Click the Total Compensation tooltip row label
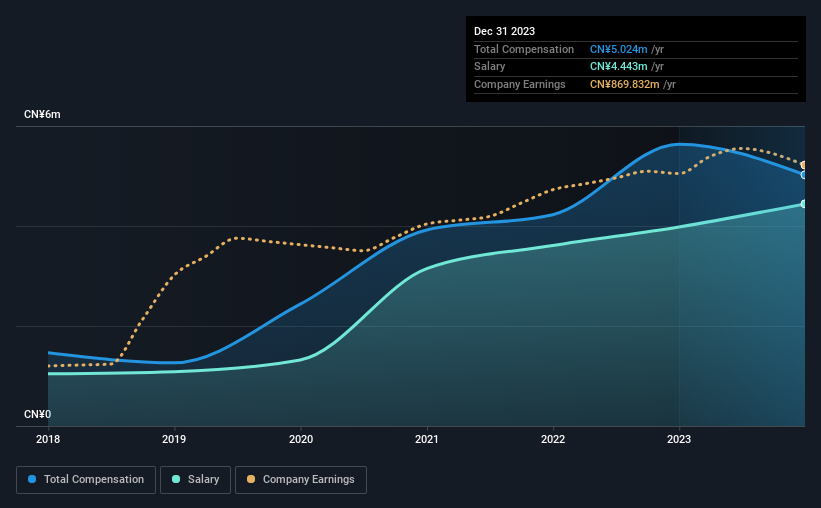 [524, 49]
